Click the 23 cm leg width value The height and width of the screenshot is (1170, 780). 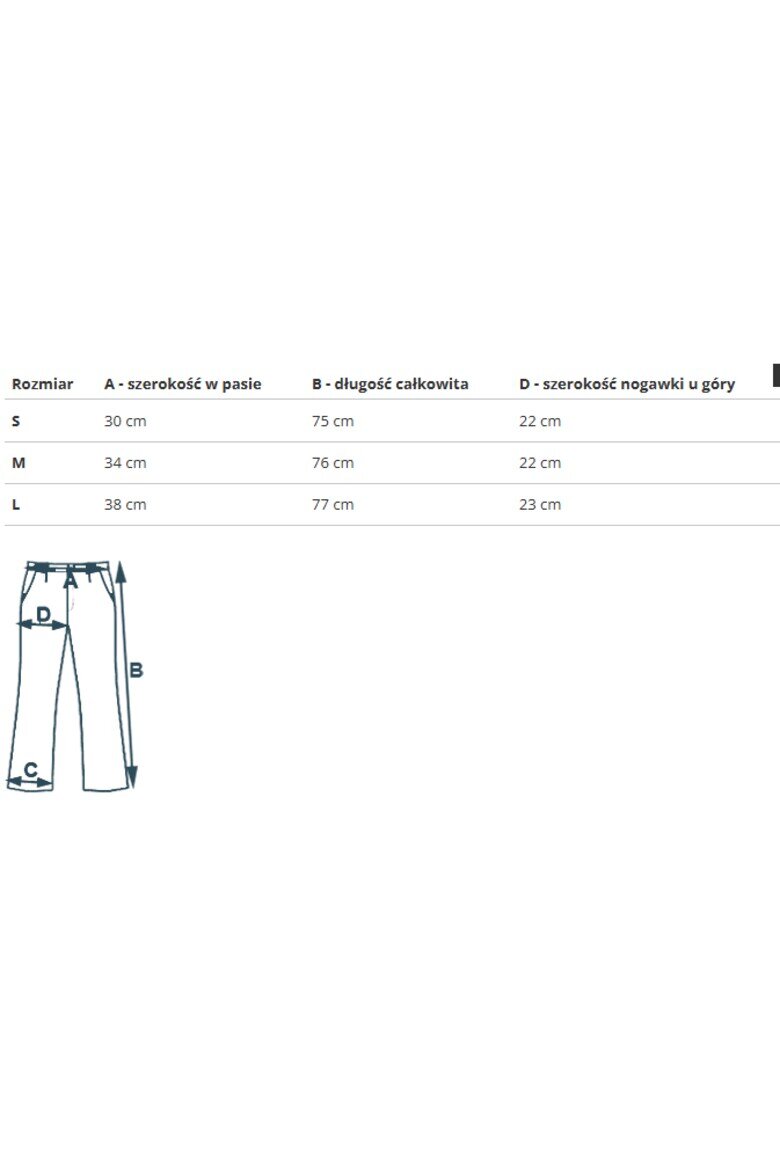click(x=540, y=504)
